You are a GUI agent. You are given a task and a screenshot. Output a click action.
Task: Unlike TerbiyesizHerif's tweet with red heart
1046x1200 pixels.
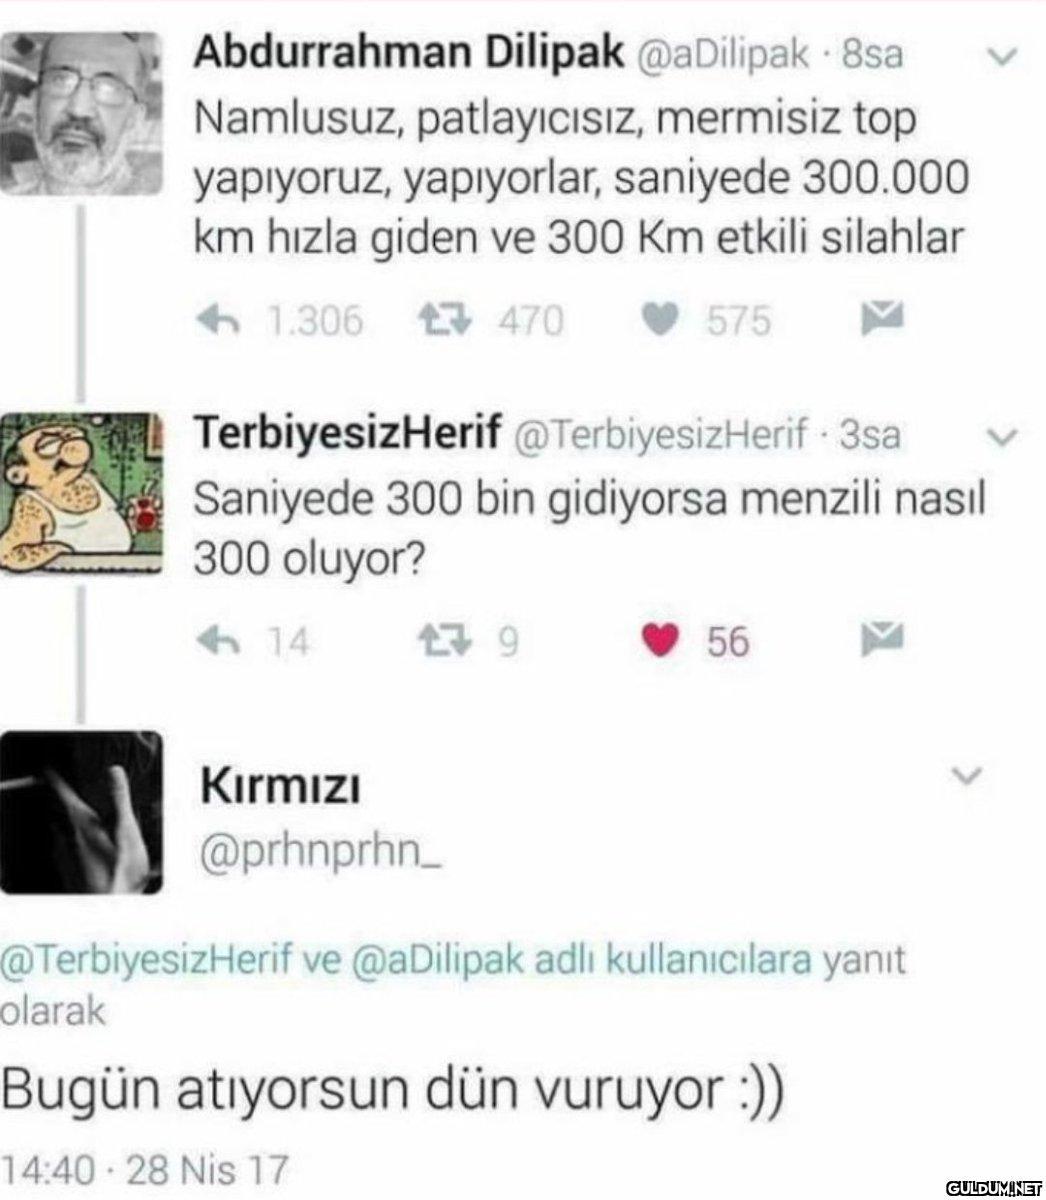click(659, 641)
